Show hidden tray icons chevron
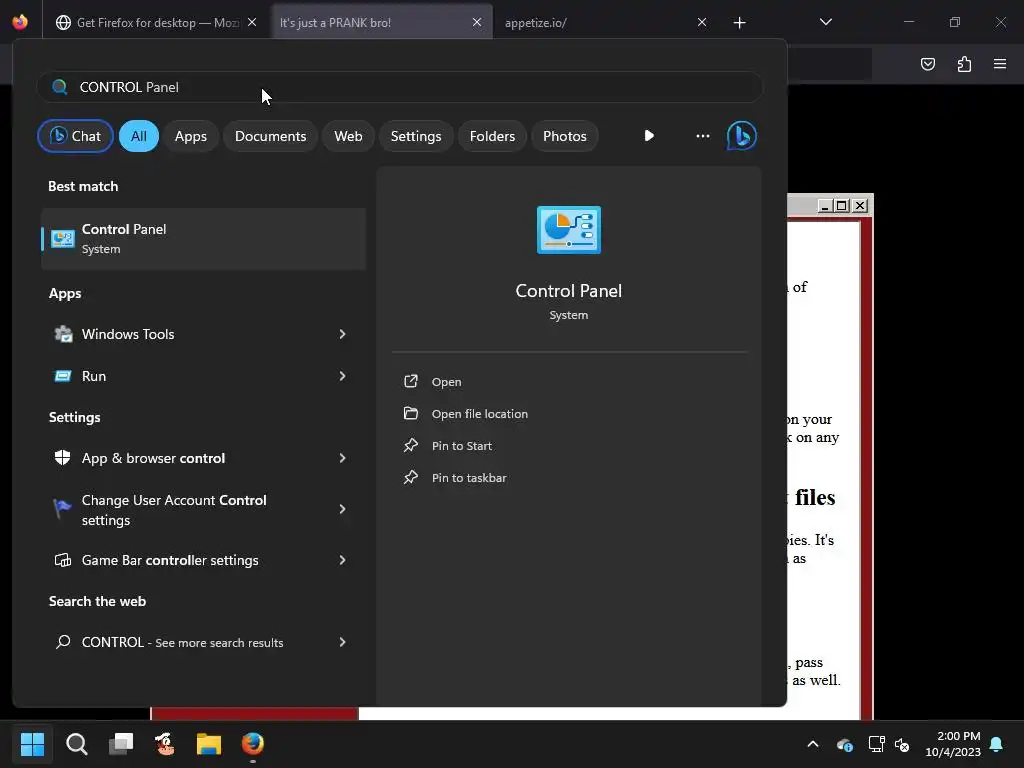This screenshot has width=1024, height=768. tap(813, 744)
